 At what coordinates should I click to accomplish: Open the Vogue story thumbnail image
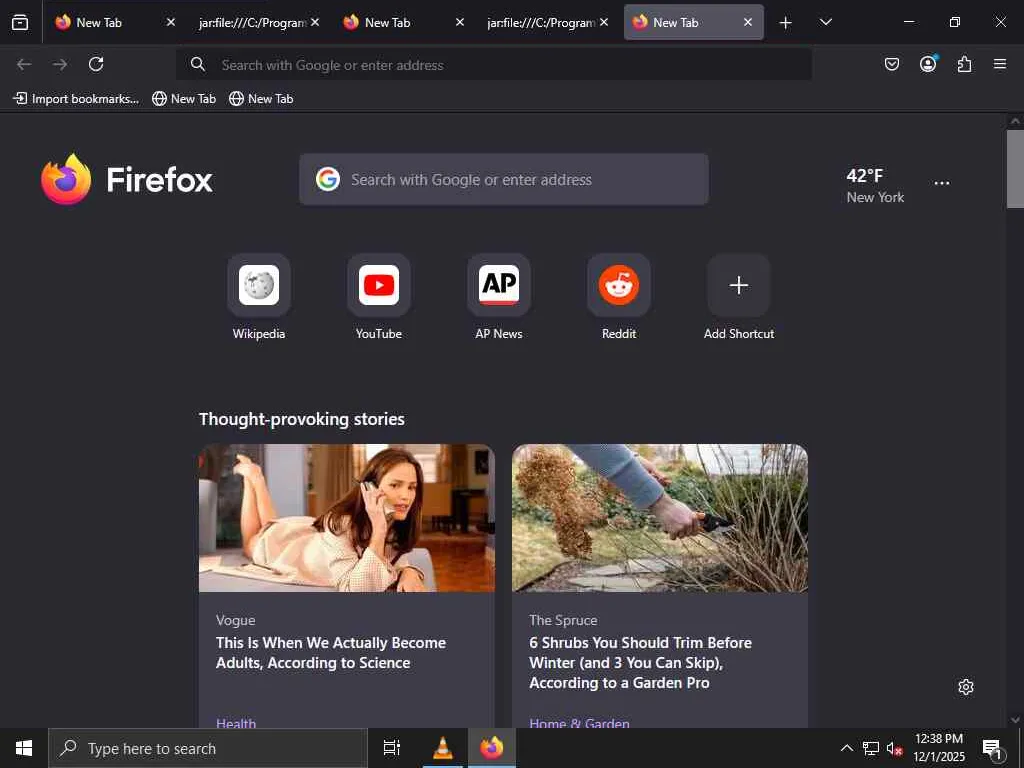coord(347,518)
